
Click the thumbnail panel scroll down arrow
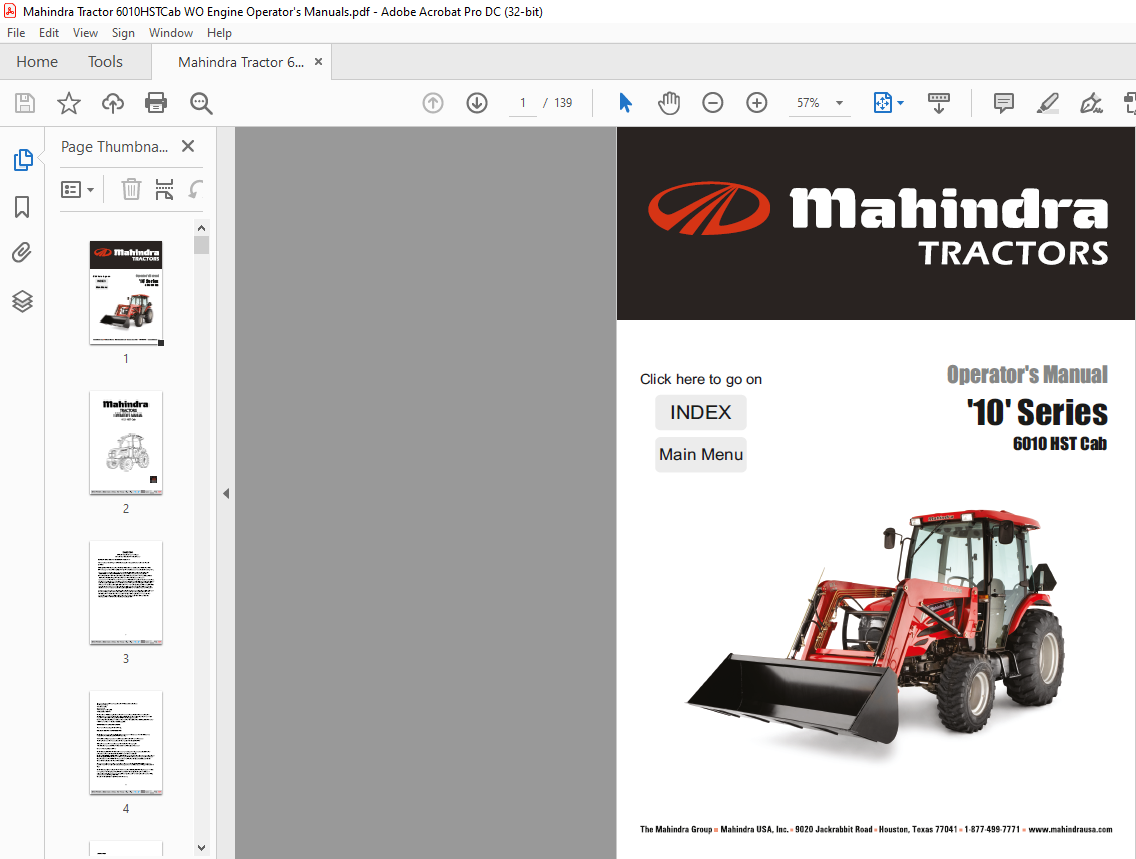click(201, 847)
